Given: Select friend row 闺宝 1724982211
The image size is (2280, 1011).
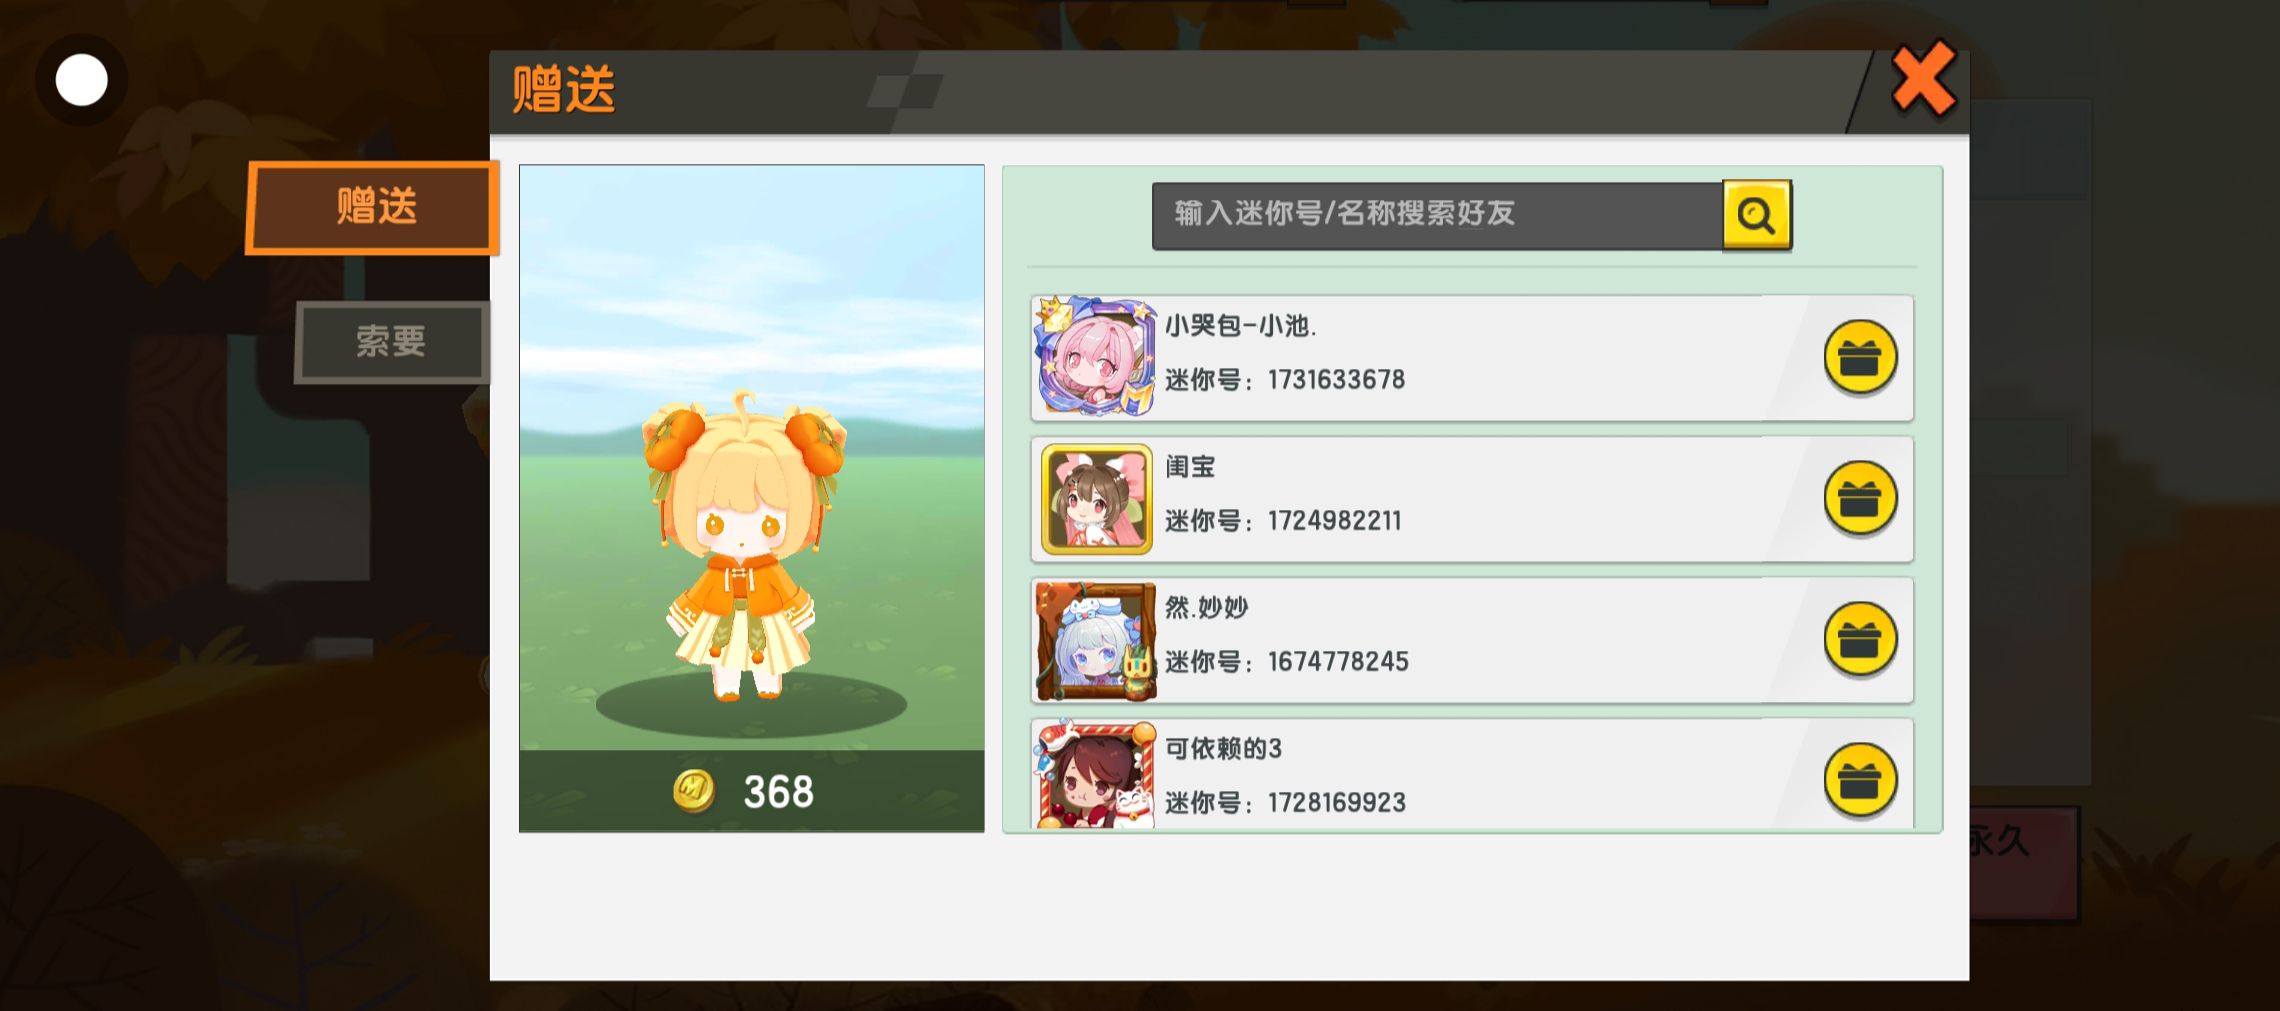Looking at the screenshot, I should click(x=1472, y=499).
